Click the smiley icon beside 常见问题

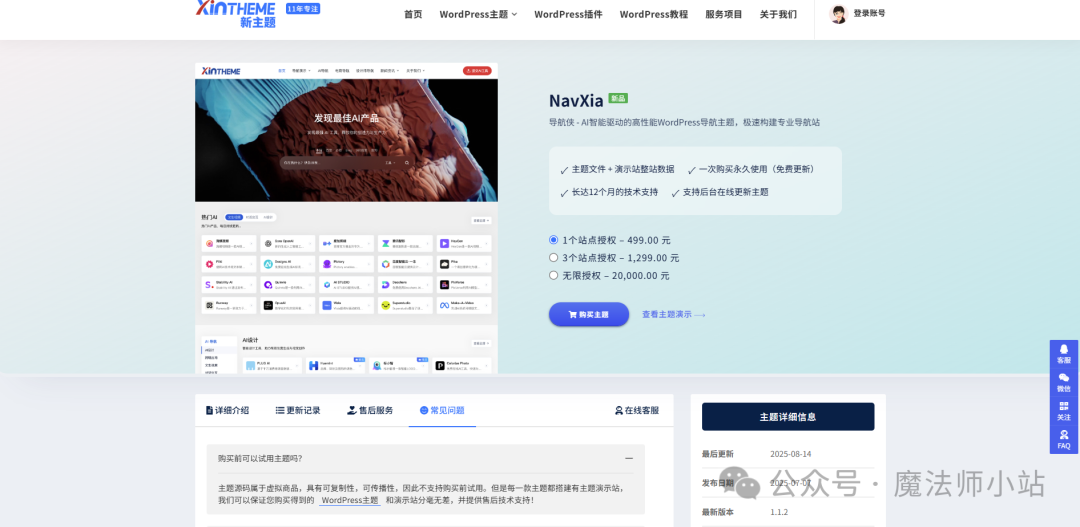(424, 411)
